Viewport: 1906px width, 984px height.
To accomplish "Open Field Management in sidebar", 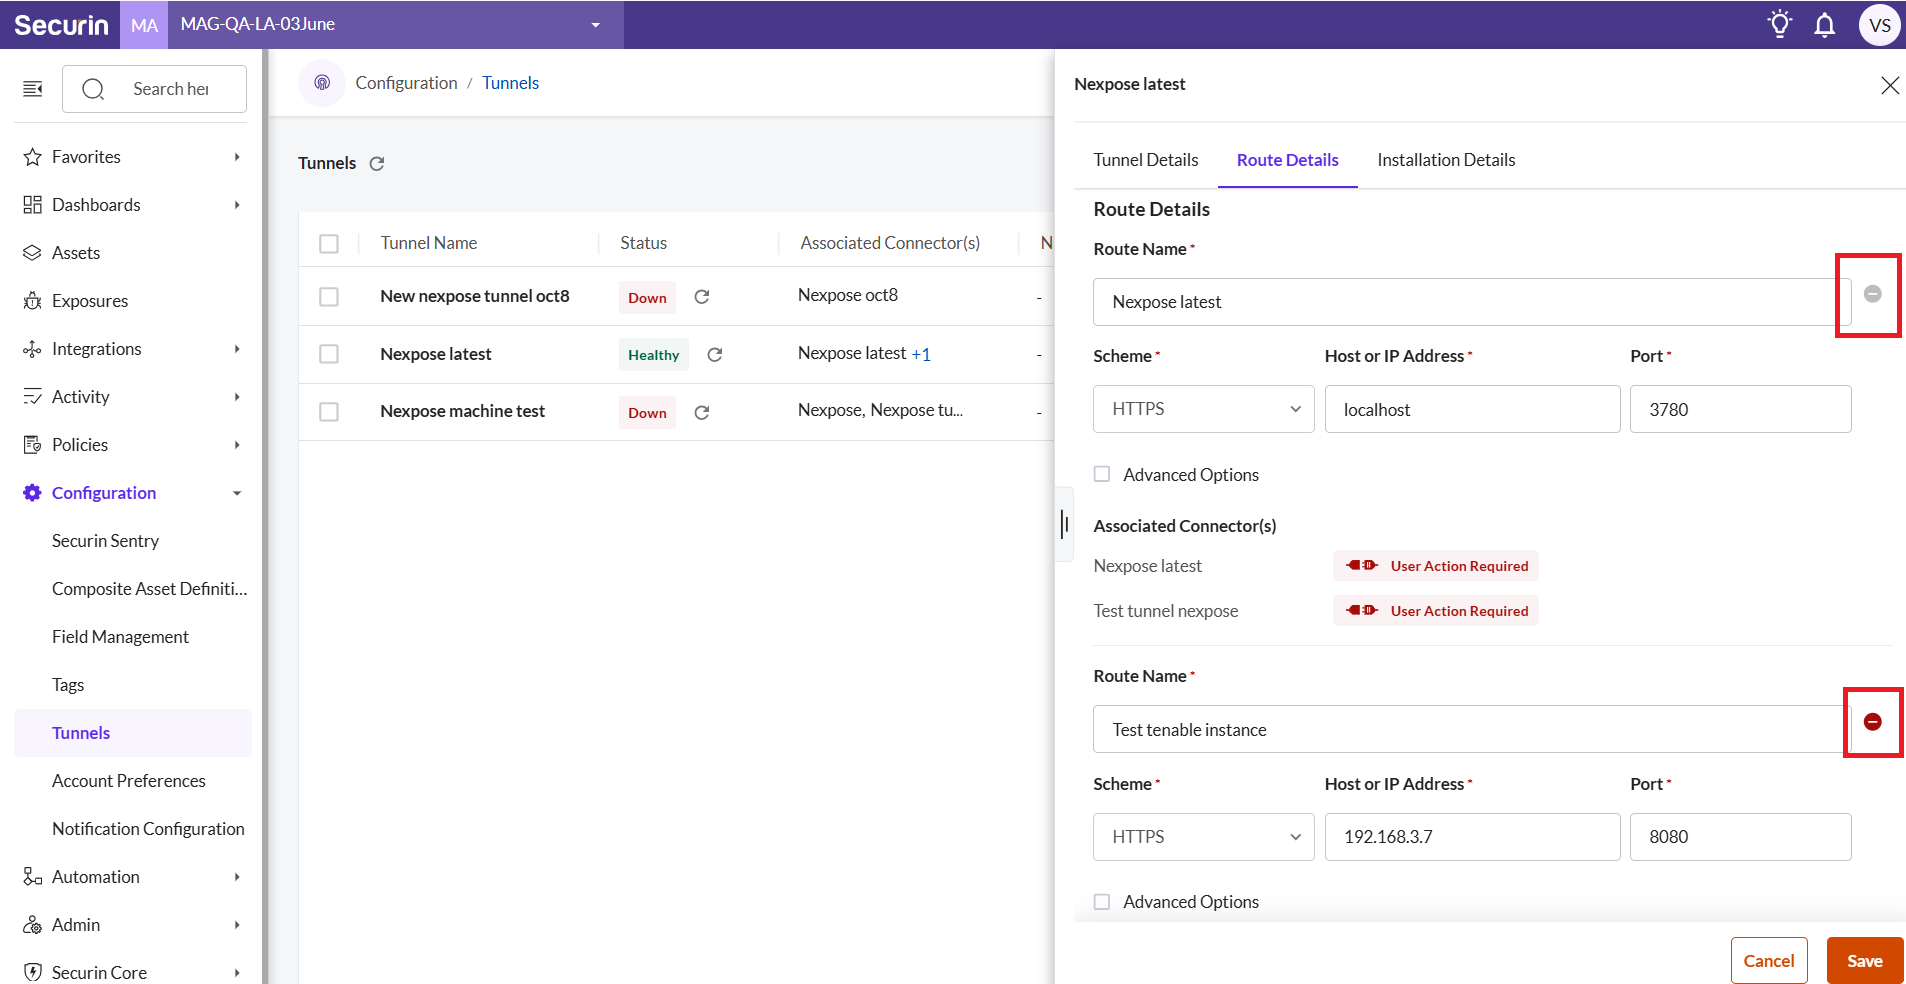I will (x=120, y=637).
